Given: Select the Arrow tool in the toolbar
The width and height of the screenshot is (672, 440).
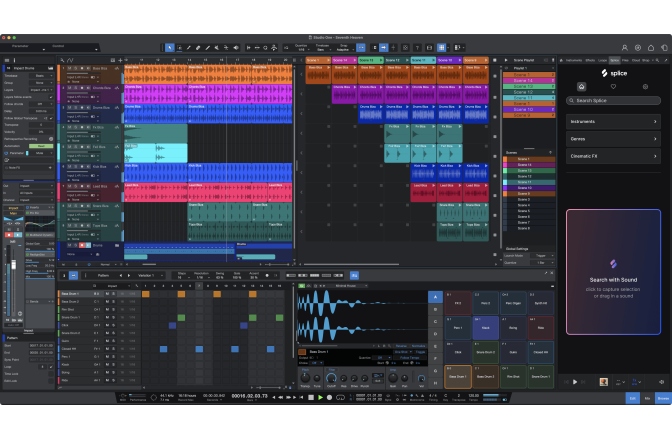Looking at the screenshot, I should [170, 48].
